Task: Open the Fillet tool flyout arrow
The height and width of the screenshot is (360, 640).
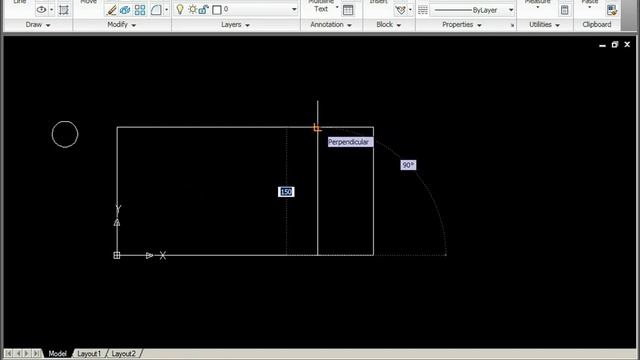Action: click(167, 10)
